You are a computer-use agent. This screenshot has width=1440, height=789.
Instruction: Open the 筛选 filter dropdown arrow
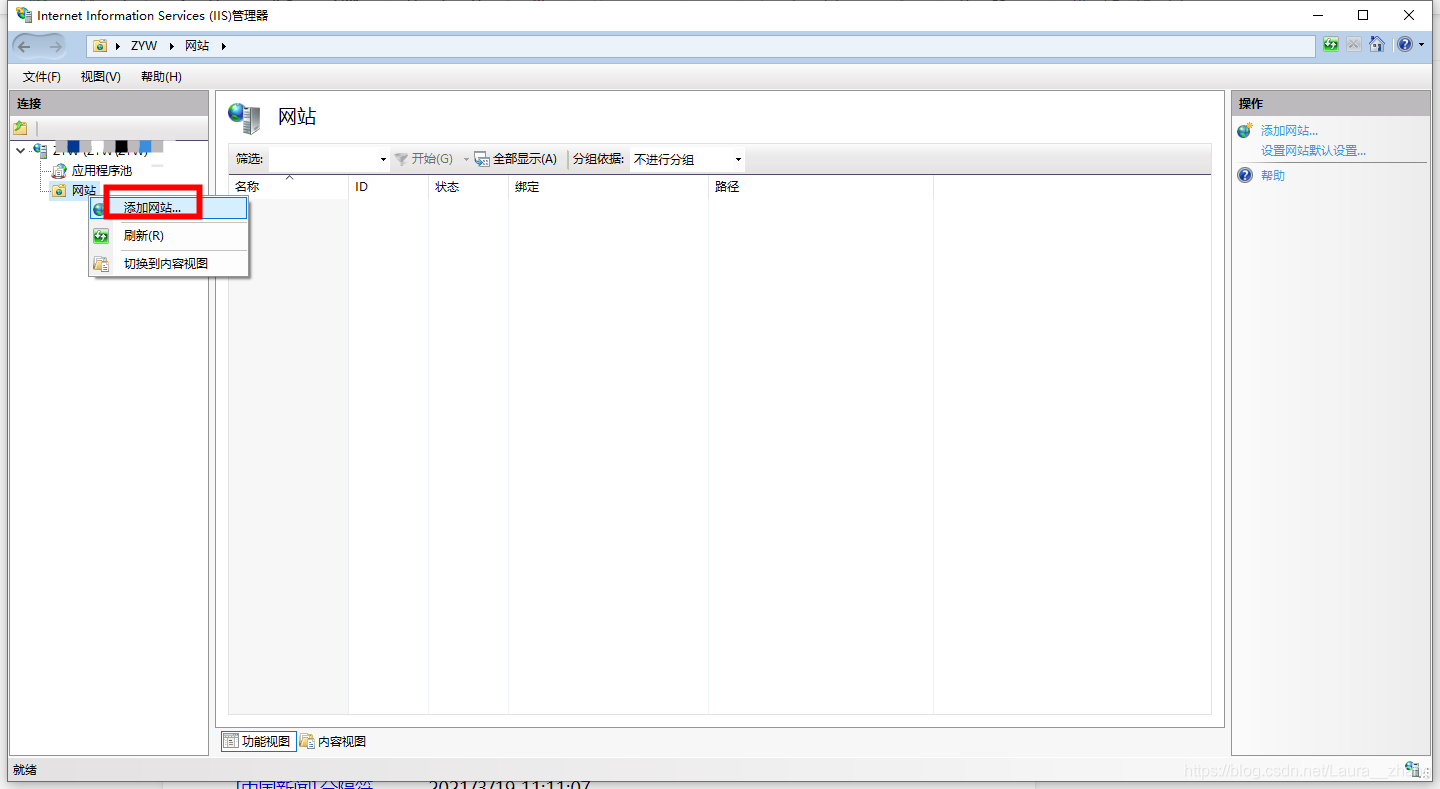coord(383,159)
